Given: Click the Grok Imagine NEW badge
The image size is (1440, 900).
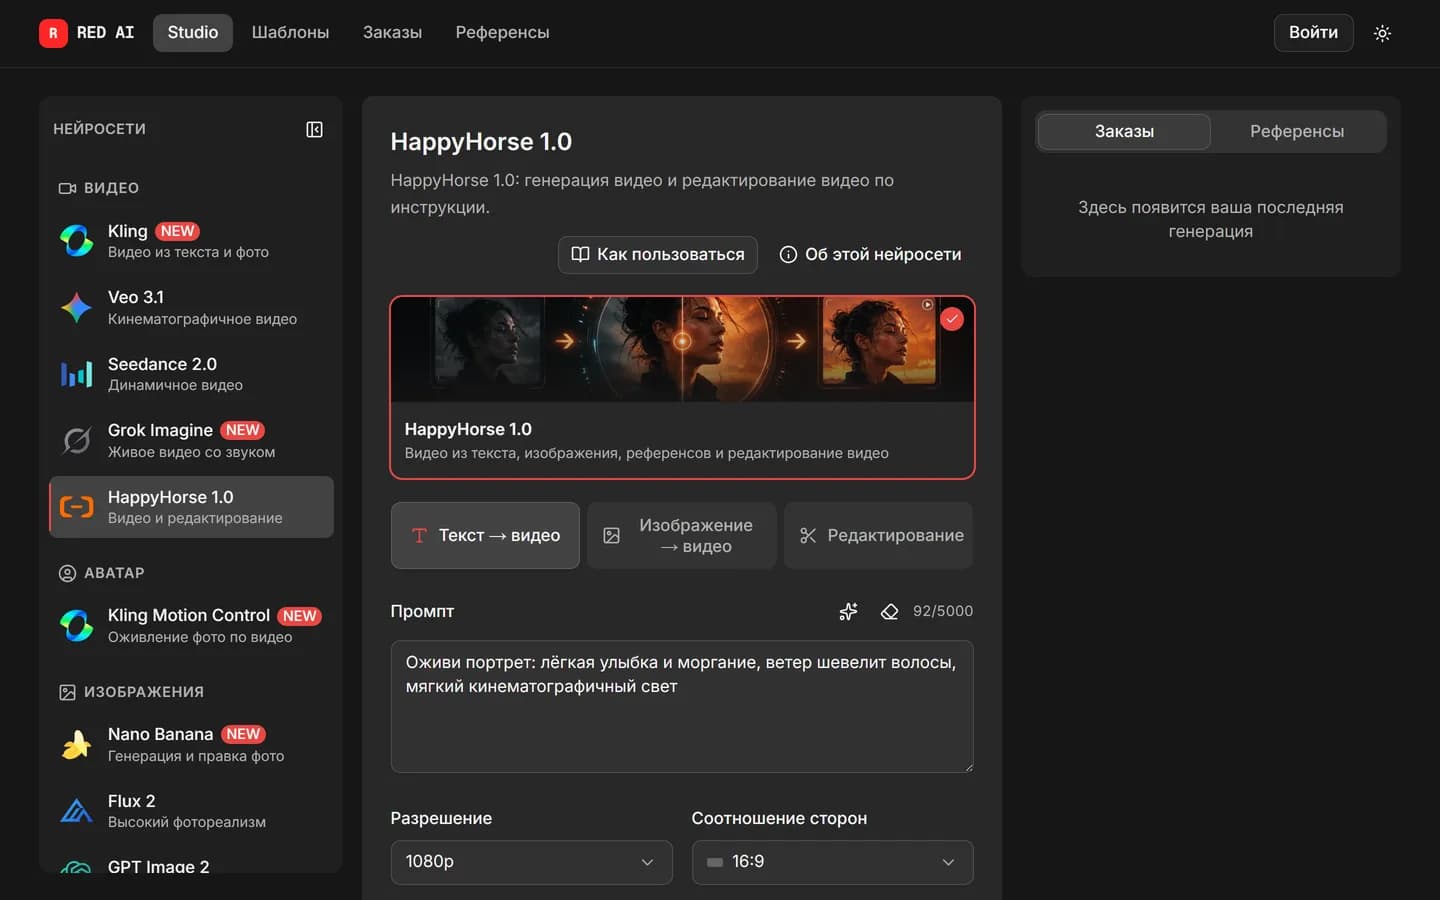Looking at the screenshot, I should click(x=242, y=430).
